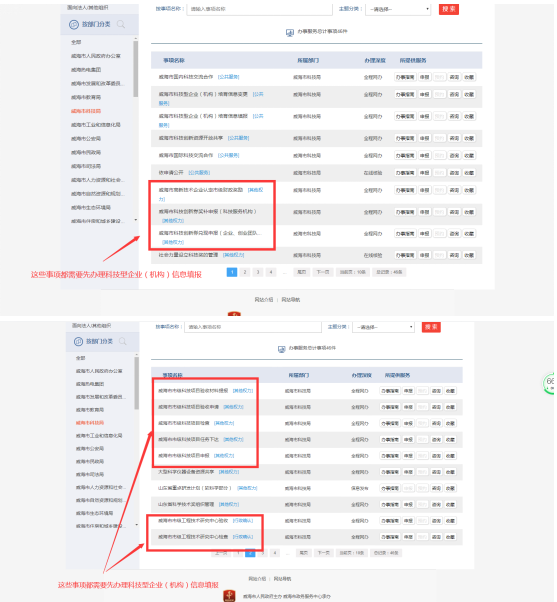Open 主题分类 dropdown in the lower screenshot
Screen dimensions: 557x602
[x=383, y=327]
